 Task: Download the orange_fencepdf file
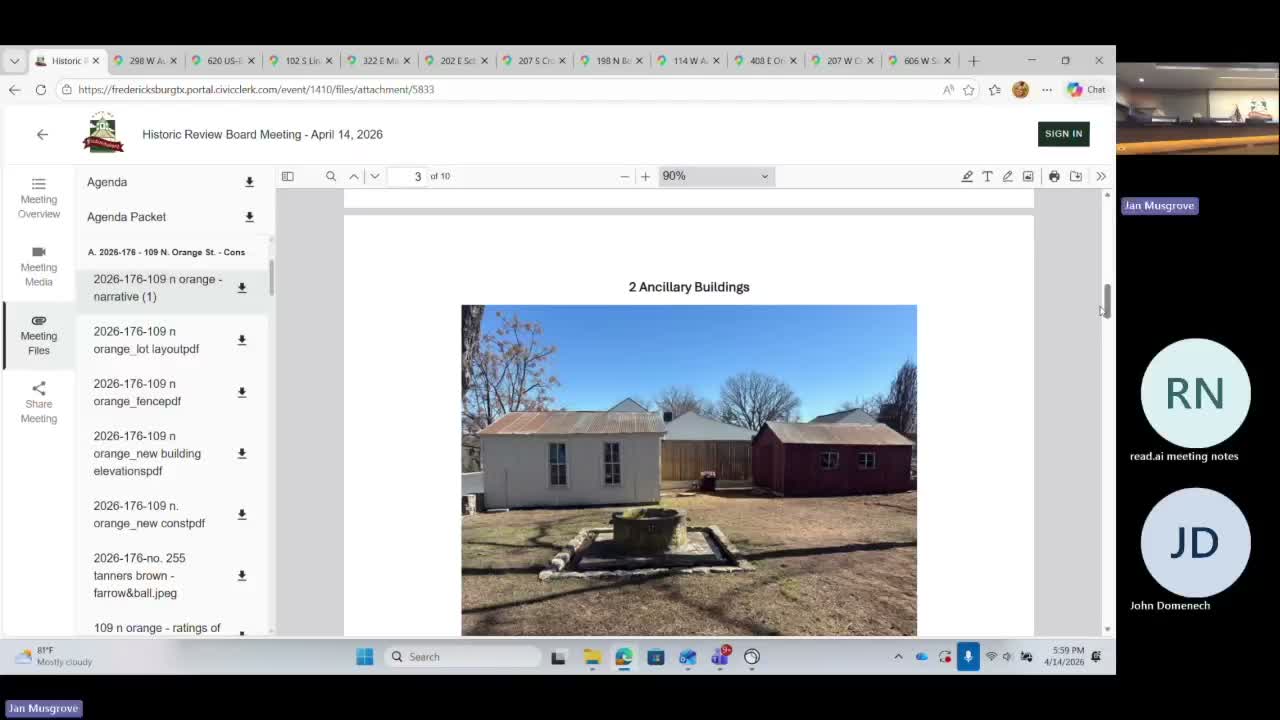(x=242, y=393)
